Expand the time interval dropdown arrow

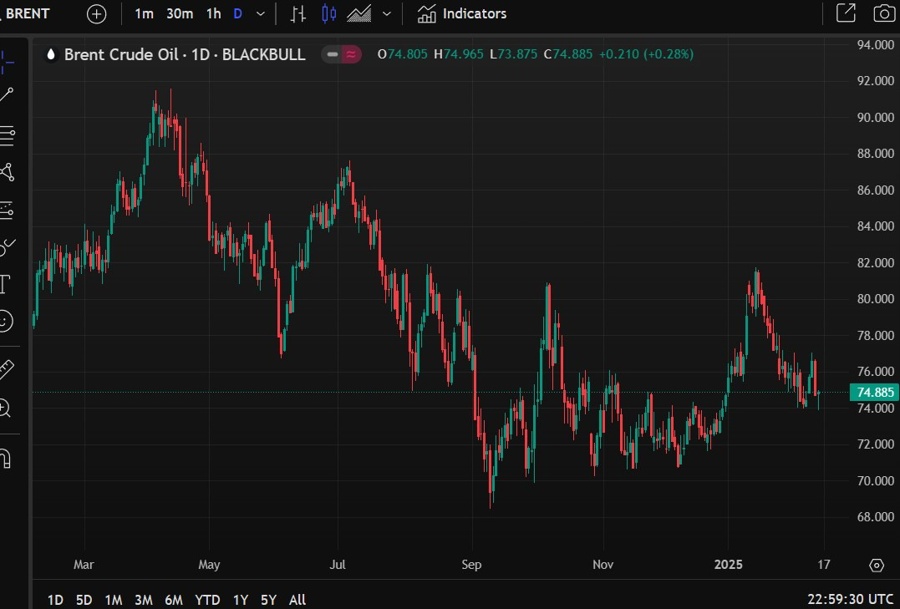(x=261, y=14)
